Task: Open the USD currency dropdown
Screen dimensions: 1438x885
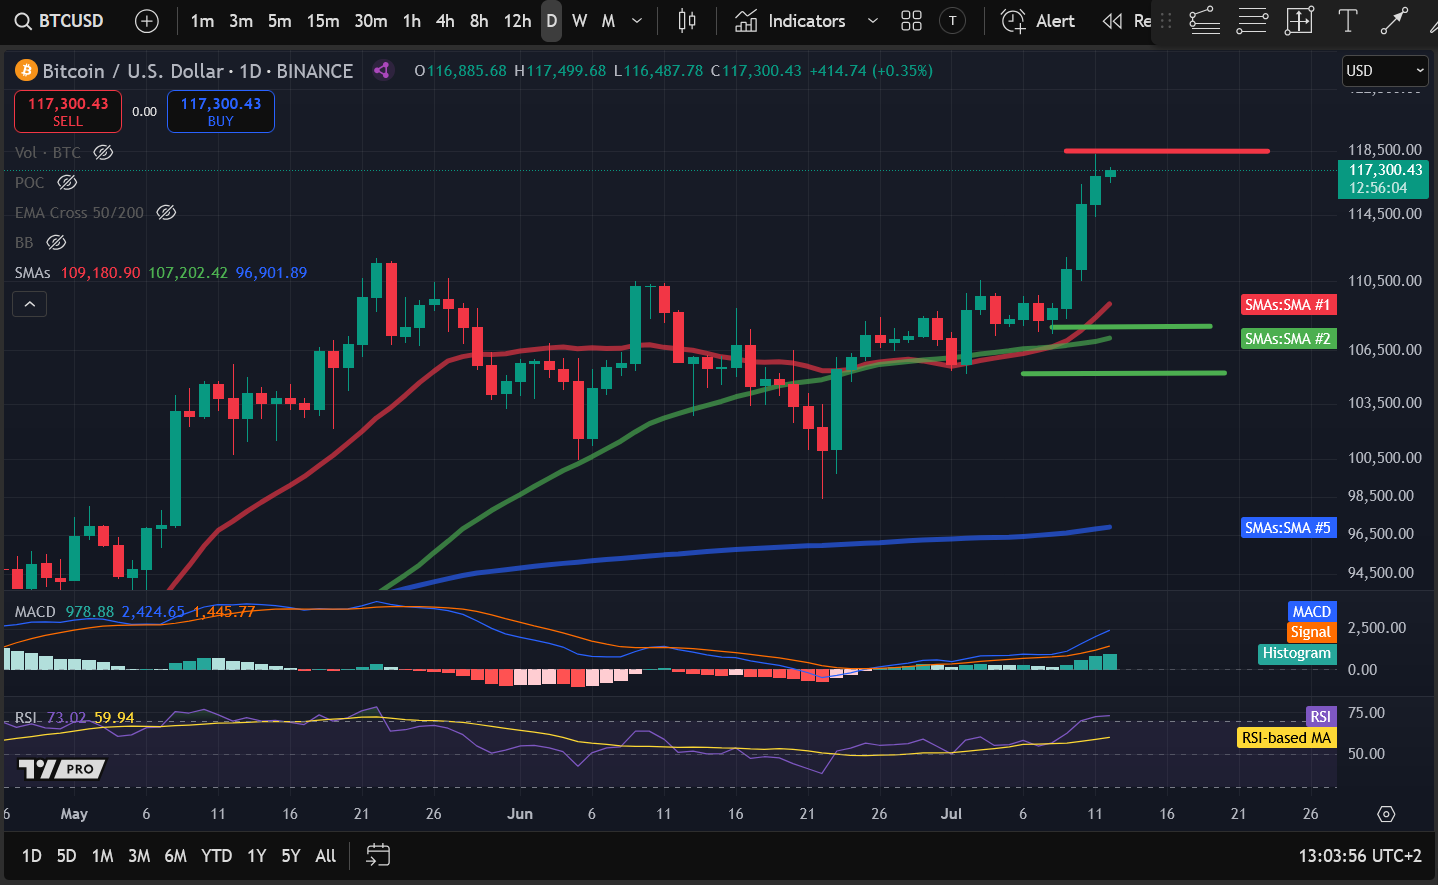Action: pyautogui.click(x=1384, y=70)
